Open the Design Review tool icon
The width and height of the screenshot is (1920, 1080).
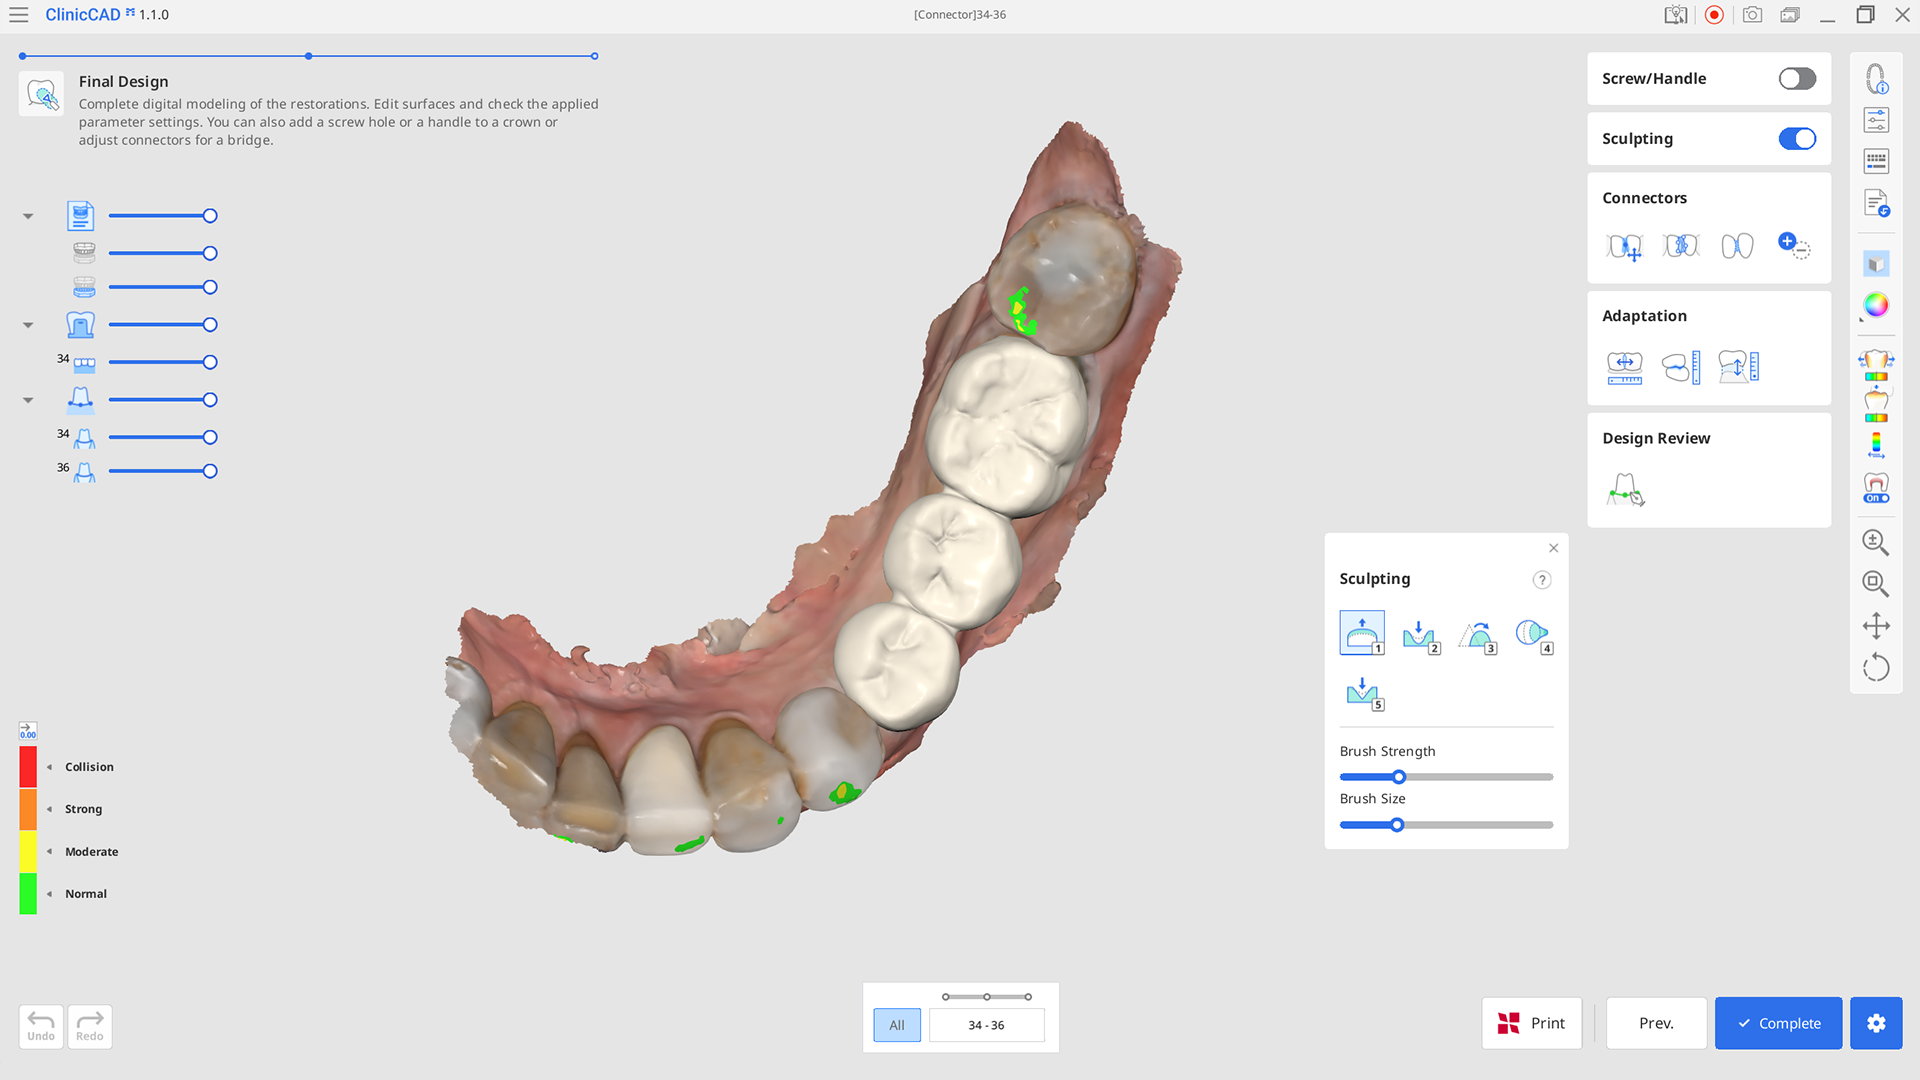[1625, 489]
